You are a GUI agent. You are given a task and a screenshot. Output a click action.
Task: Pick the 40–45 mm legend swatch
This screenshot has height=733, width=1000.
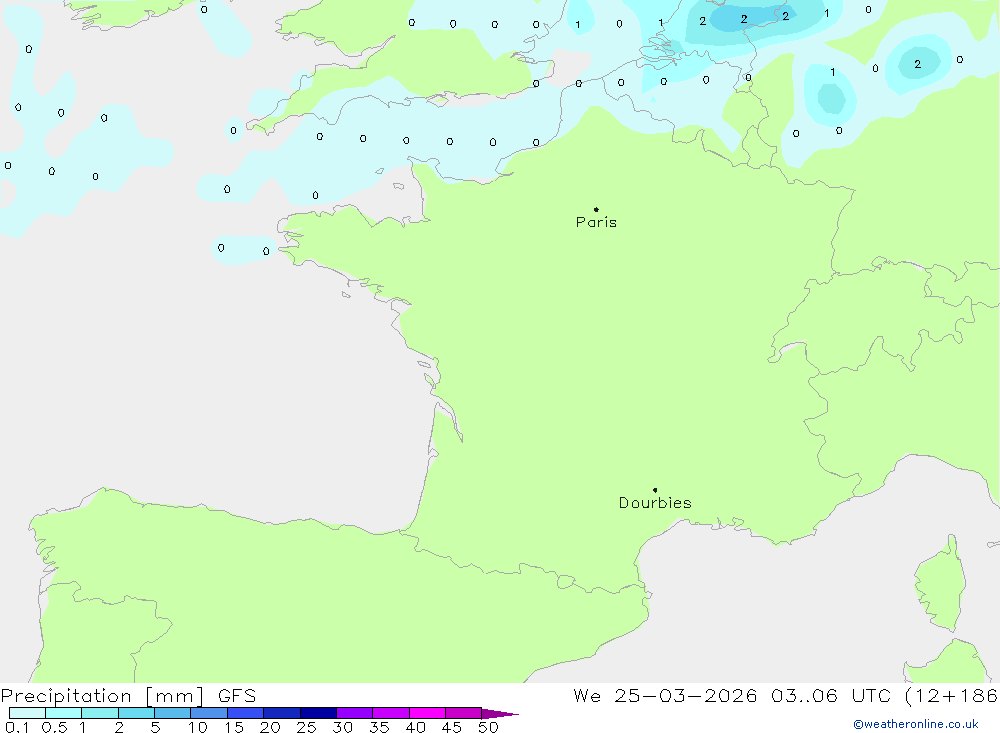tap(427, 713)
